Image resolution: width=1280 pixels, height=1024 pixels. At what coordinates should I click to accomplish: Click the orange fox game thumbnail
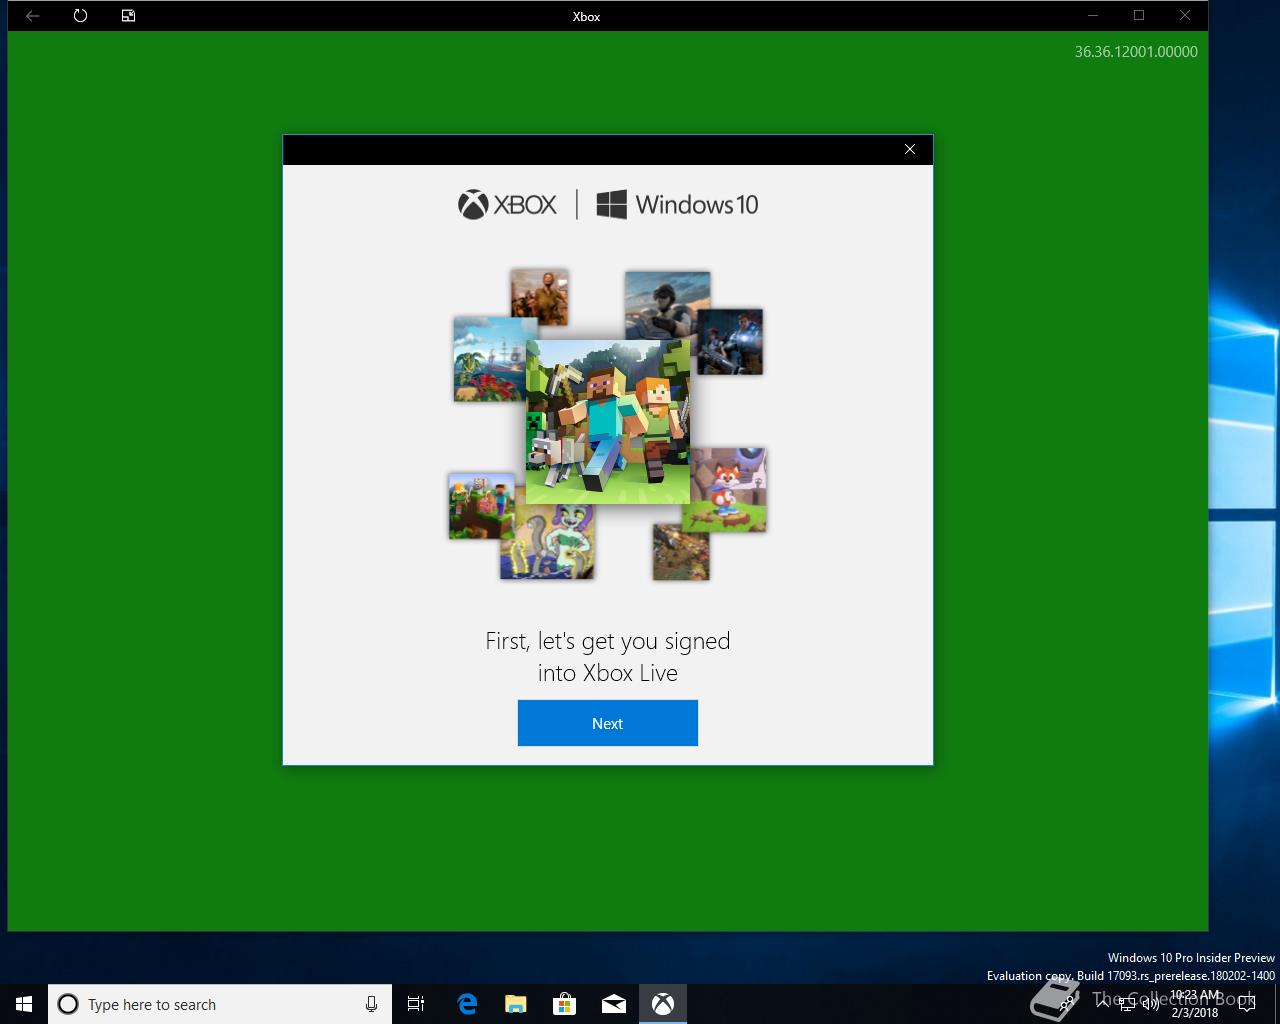pyautogui.click(x=728, y=490)
